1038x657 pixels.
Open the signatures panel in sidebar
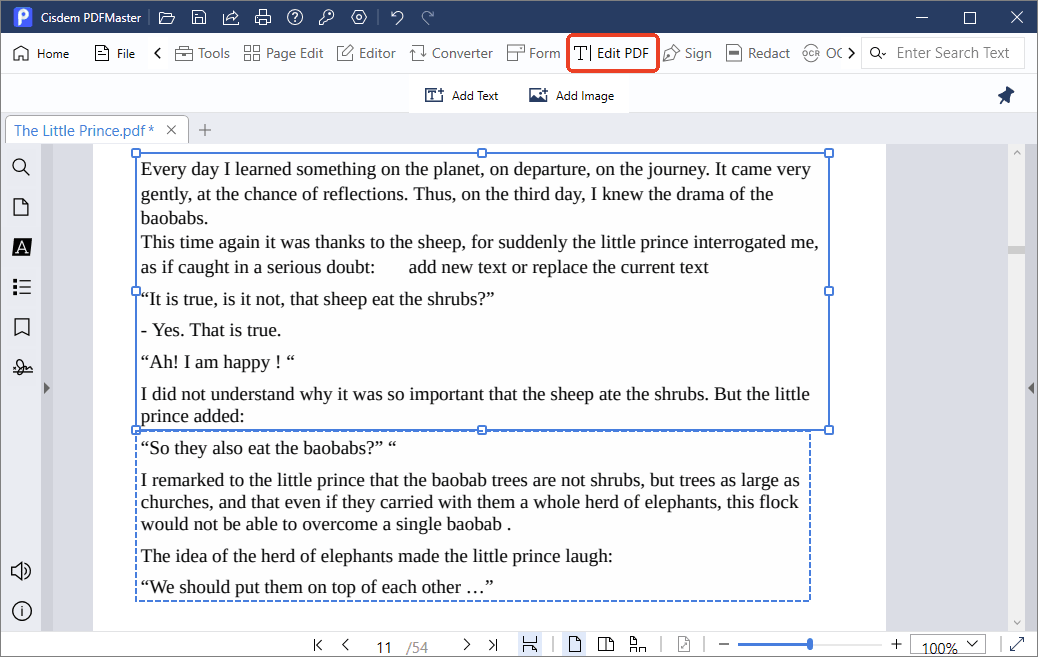pyautogui.click(x=22, y=367)
